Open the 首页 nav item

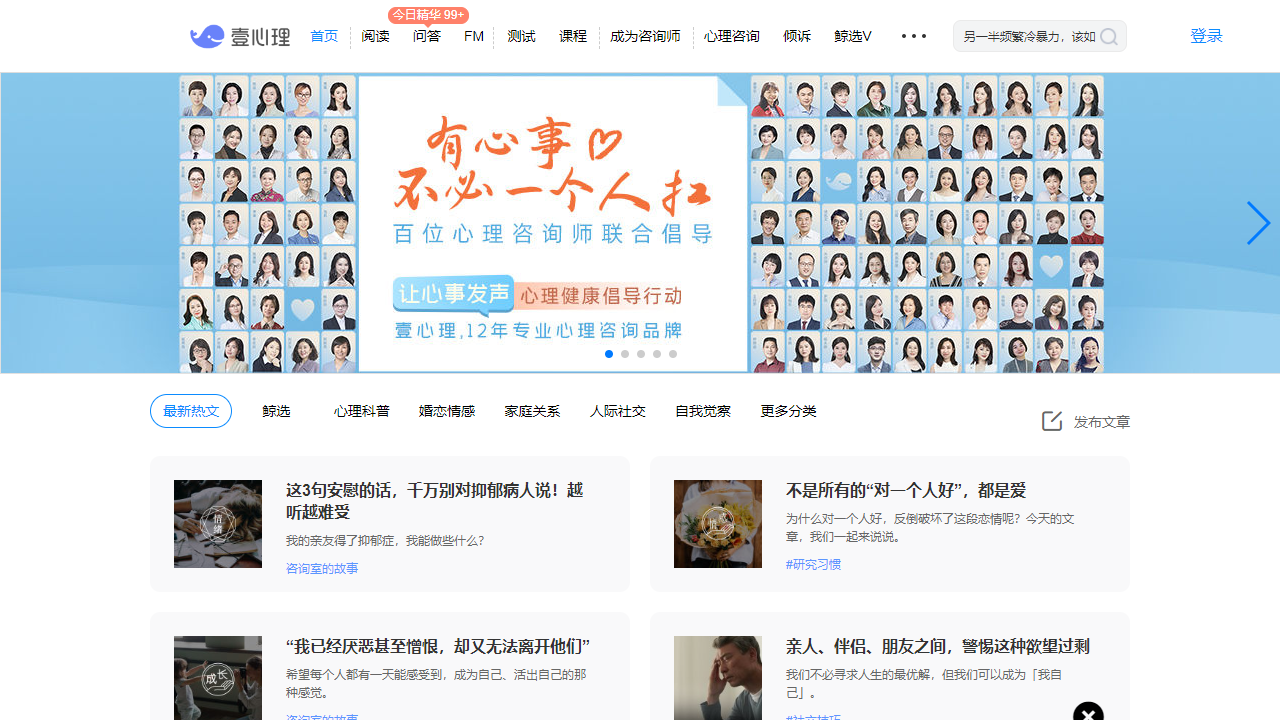(x=324, y=36)
